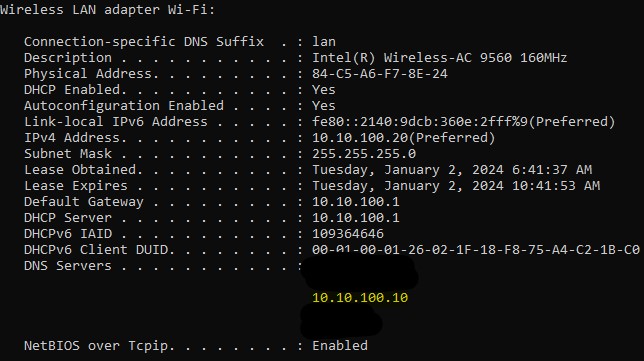Screen dimensions: 644x361
Task: Click the Lease Expires timestamp
Action: point(456,186)
